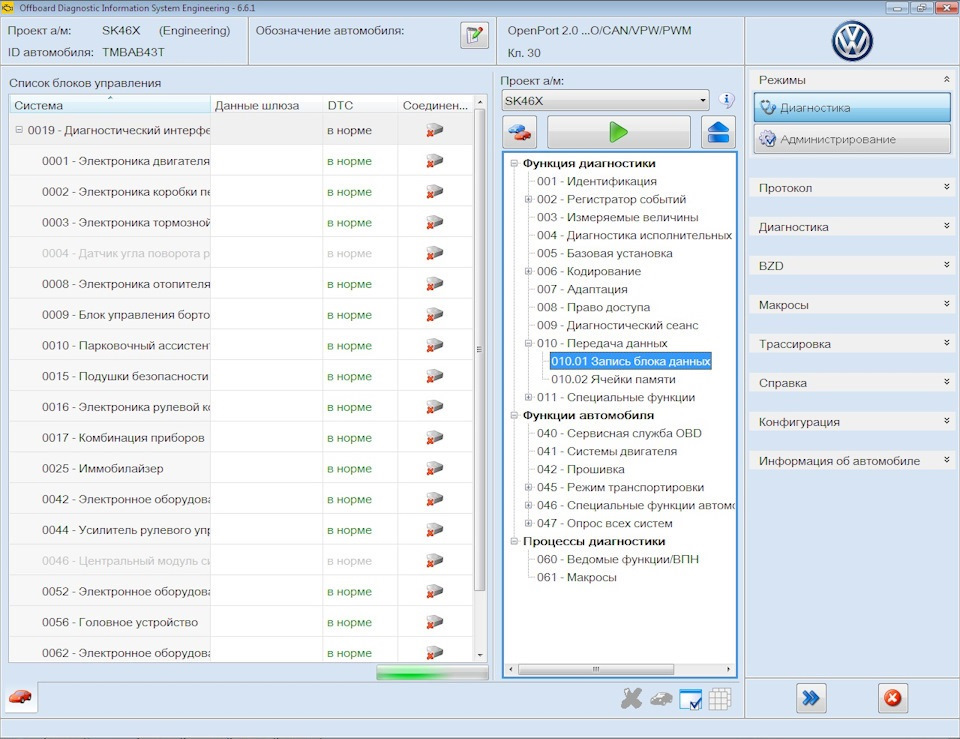Viewport: 960px width, 739px height.
Task: Collapse the 0019 - Диагностический интерфейс row
Action: tap(19, 130)
